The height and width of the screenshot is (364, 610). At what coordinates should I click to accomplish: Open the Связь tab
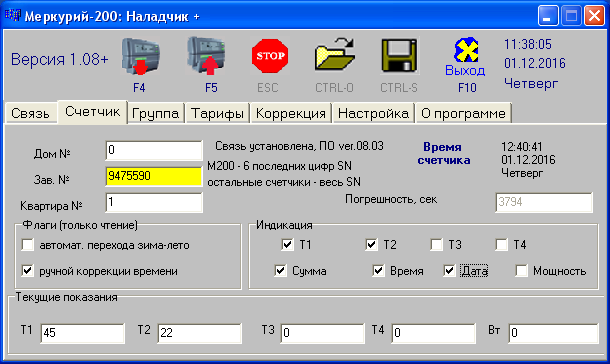pyautogui.click(x=30, y=114)
